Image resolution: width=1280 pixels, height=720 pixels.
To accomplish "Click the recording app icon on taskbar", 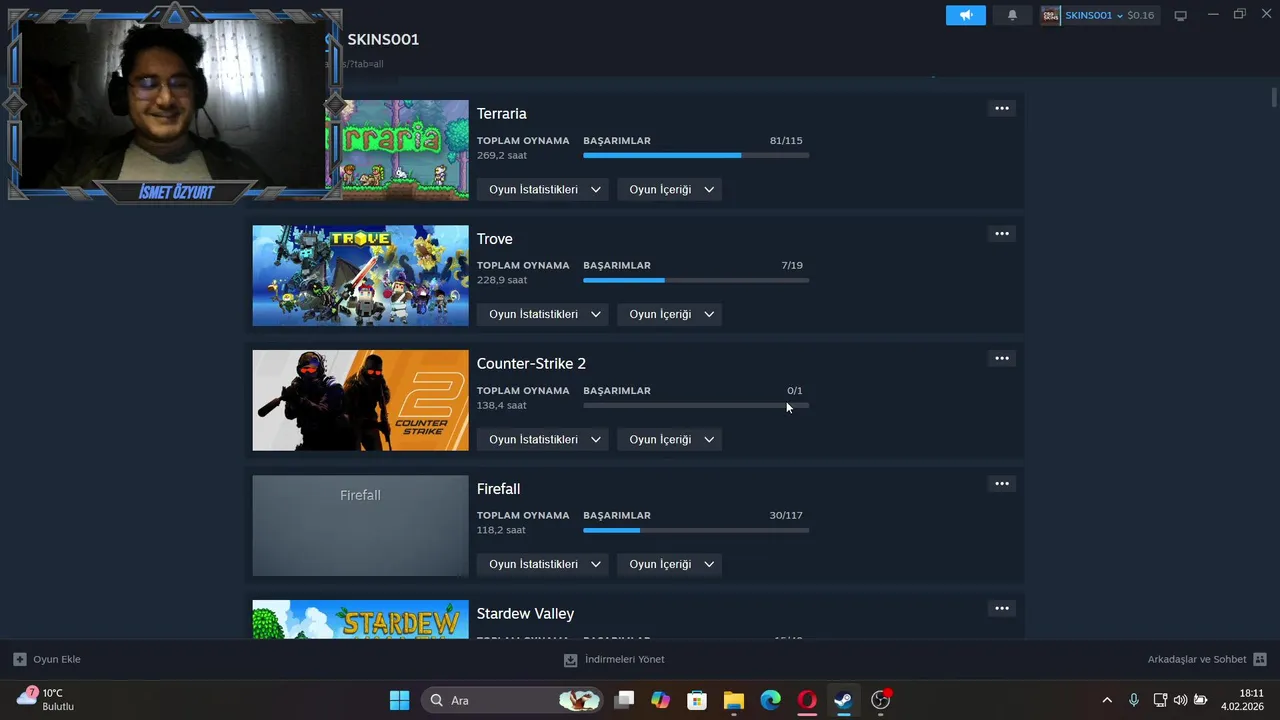I will point(881,700).
